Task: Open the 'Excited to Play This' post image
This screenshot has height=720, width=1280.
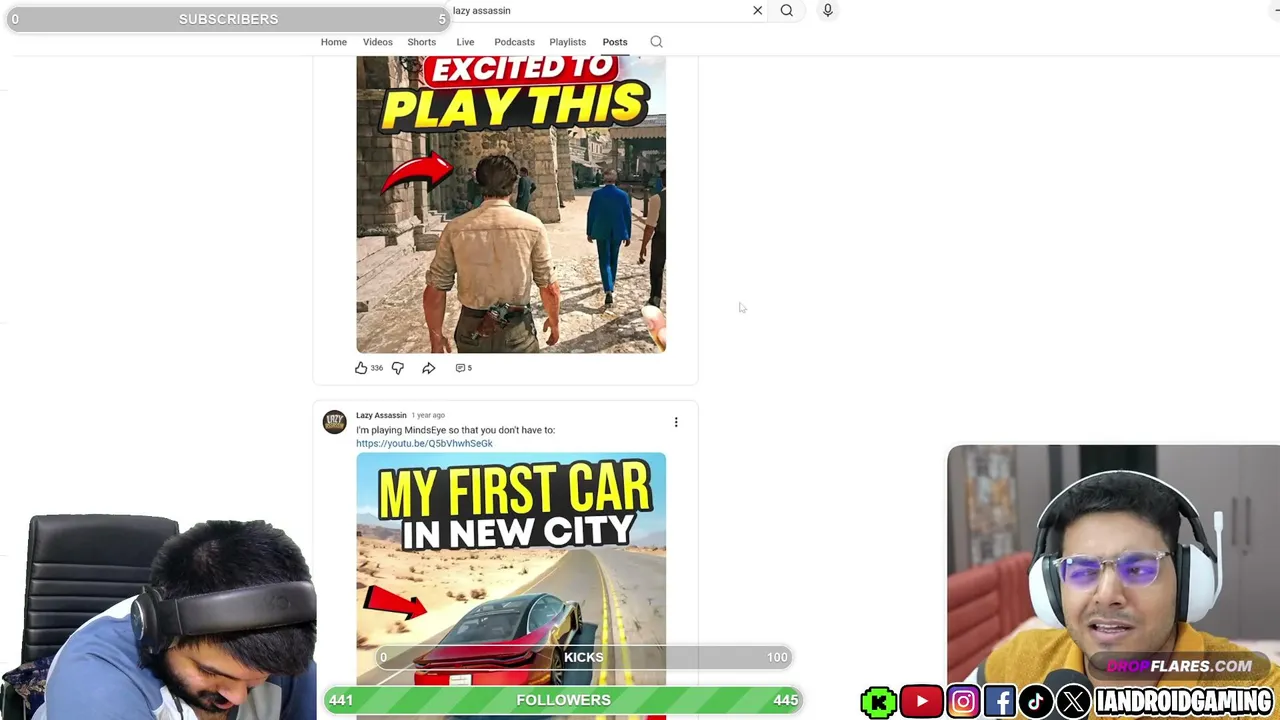Action: coord(511,204)
